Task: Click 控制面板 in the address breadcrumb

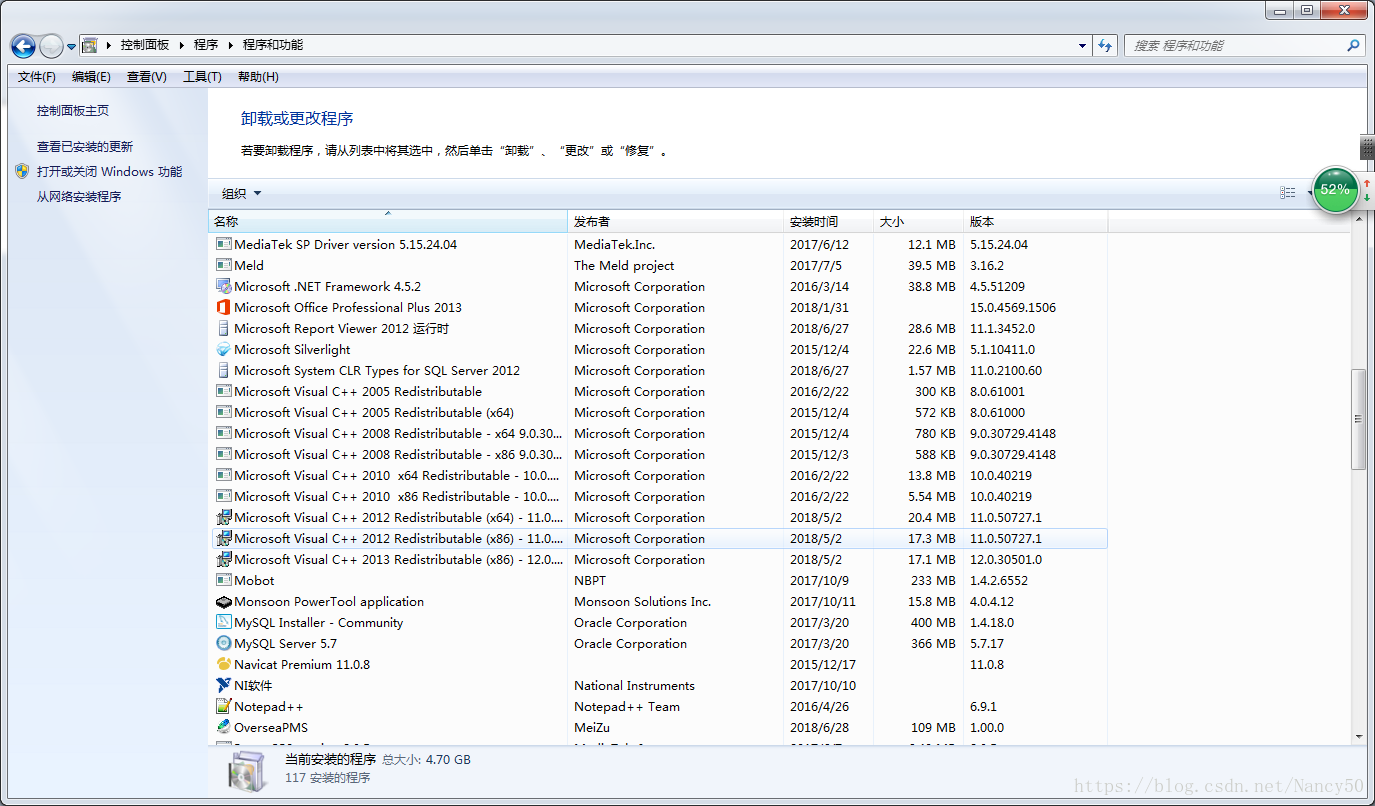Action: [x=145, y=45]
